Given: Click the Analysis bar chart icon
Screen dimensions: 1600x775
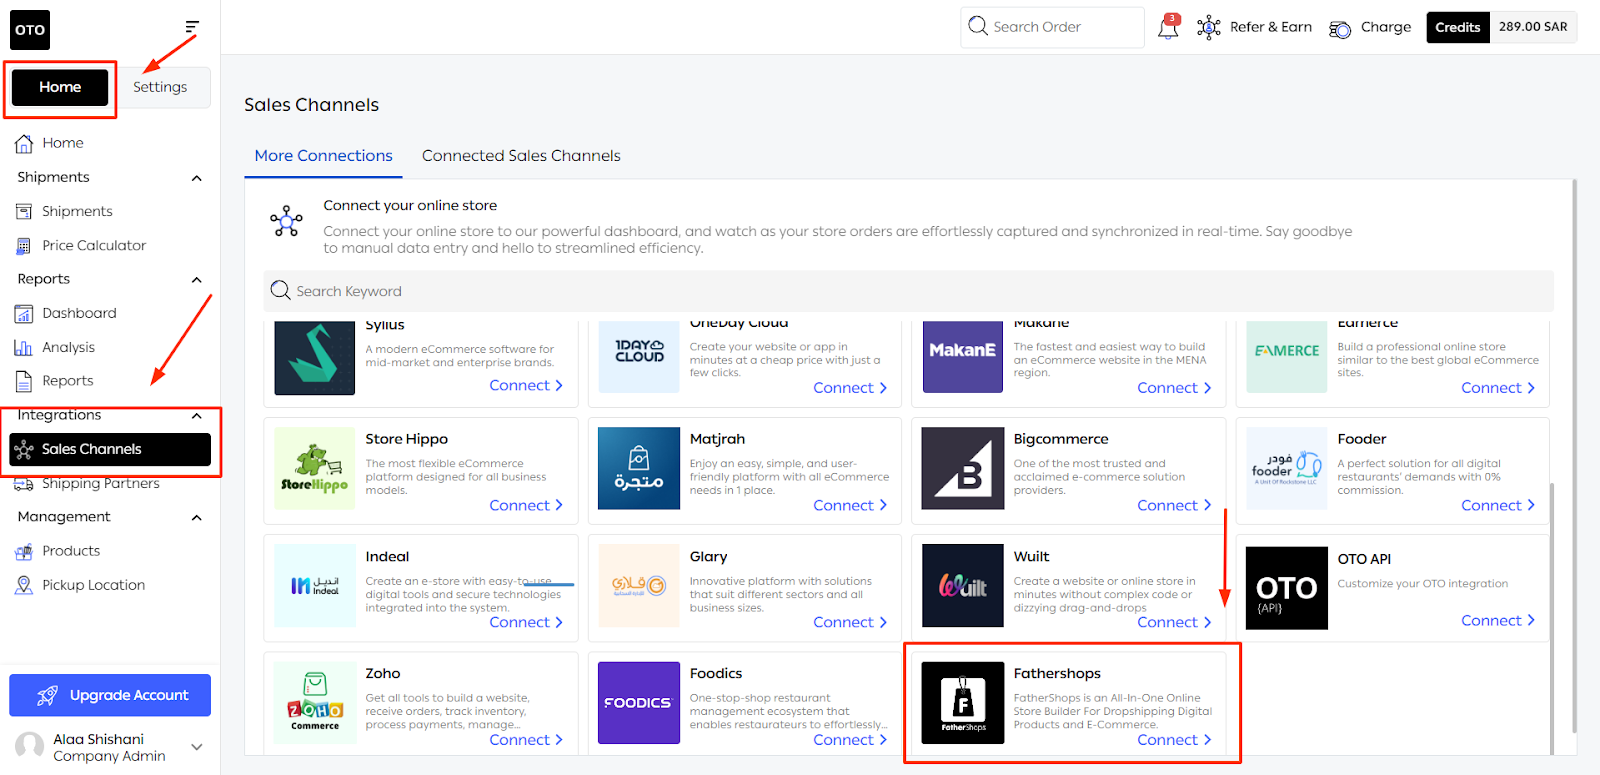Looking at the screenshot, I should click(24, 348).
